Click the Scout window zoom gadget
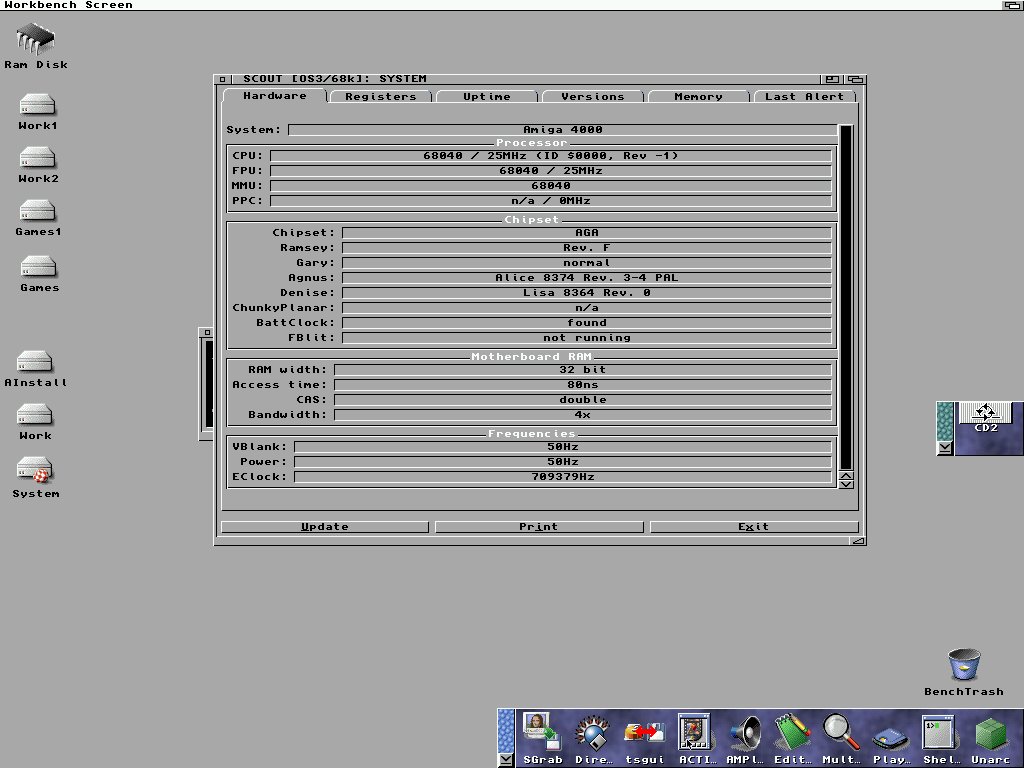1024x768 pixels. (832, 79)
